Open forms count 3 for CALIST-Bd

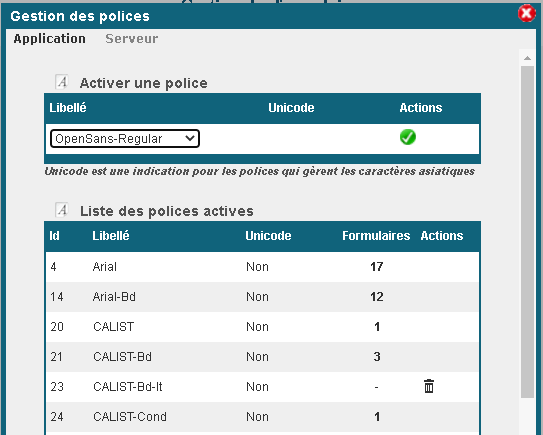pyautogui.click(x=377, y=357)
